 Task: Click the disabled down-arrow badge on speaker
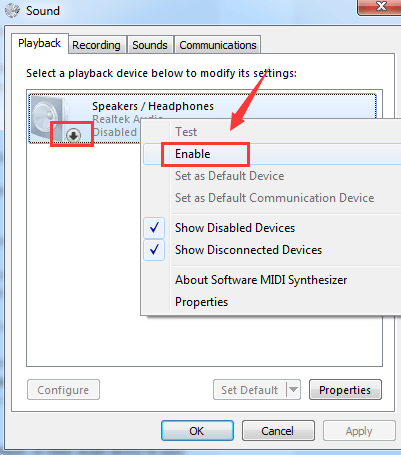(73, 135)
